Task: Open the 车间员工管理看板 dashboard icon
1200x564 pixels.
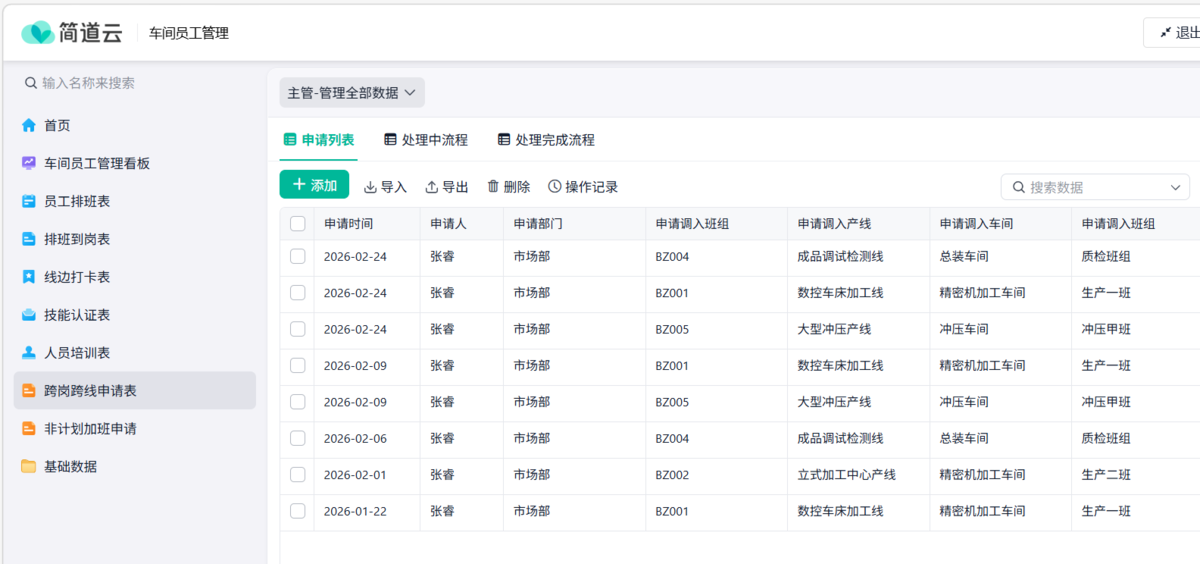Action: pyautogui.click(x=29, y=163)
